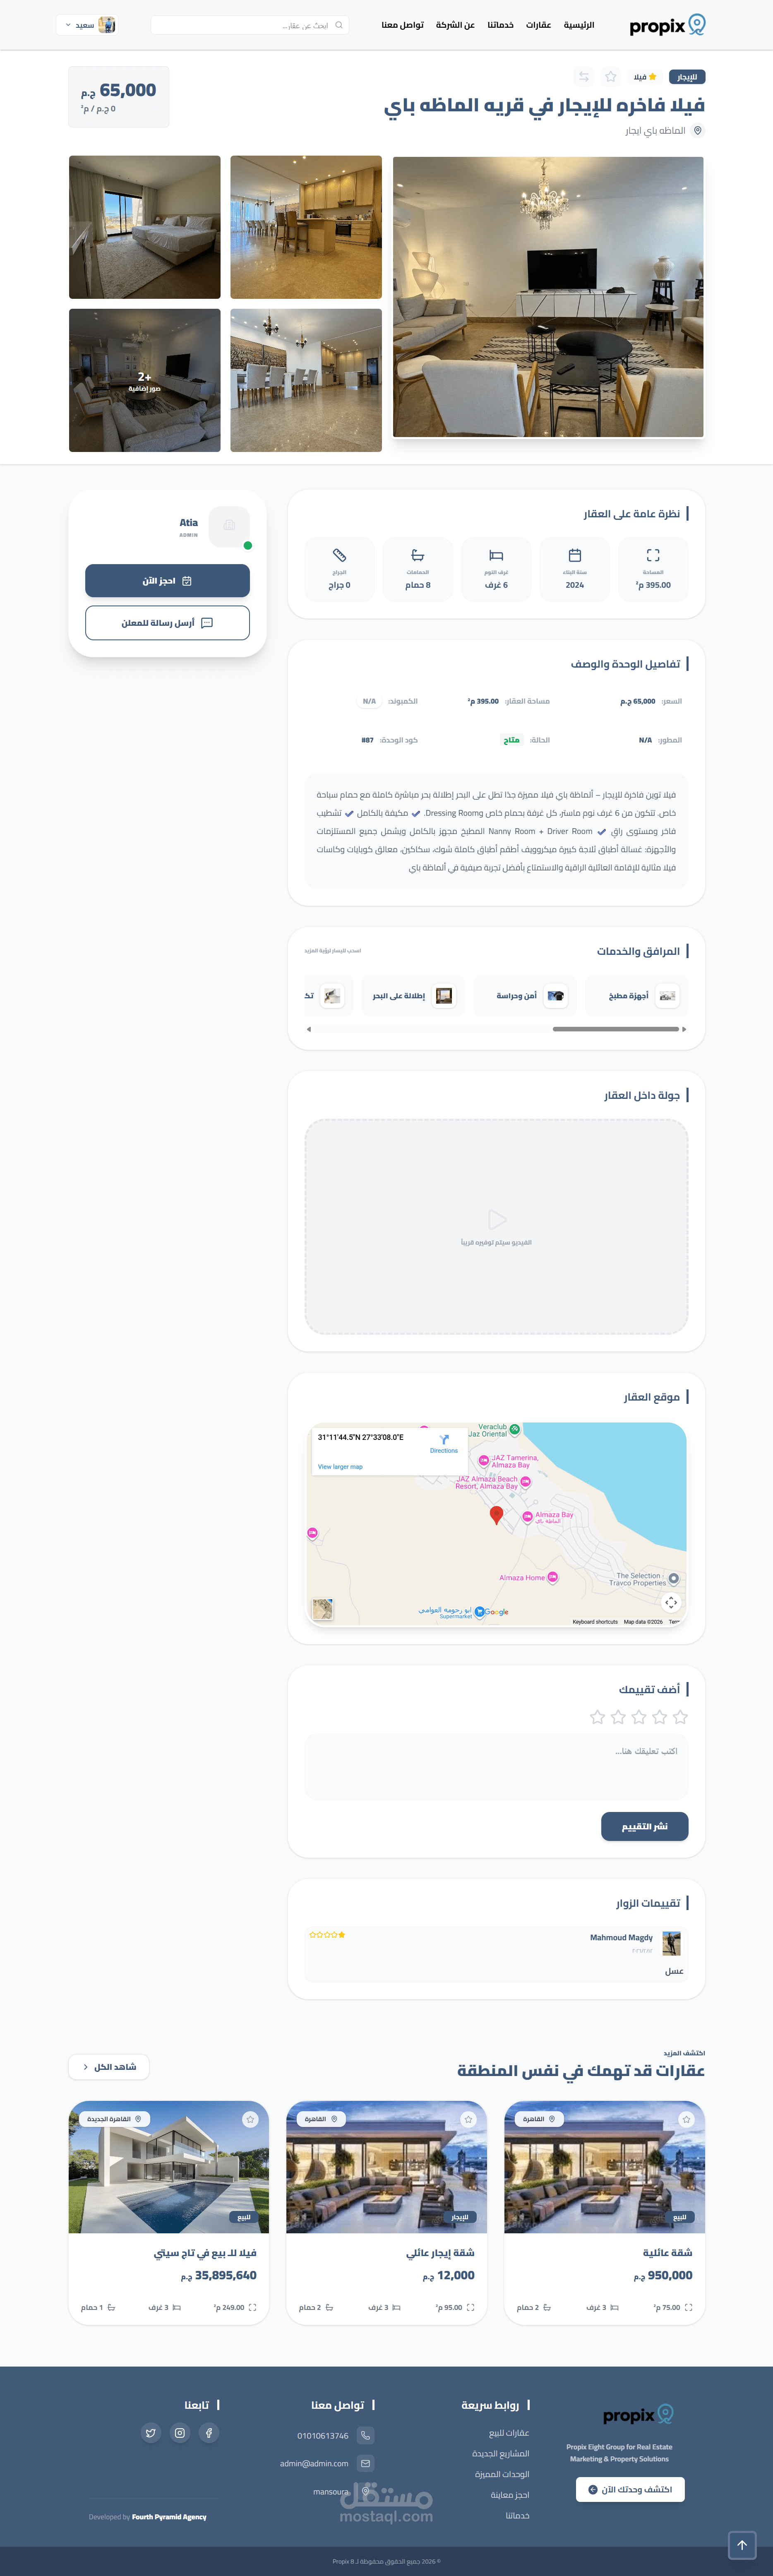Image resolution: width=773 pixels, height=2576 pixels.
Task: Click the scroll-to-top arrow button
Action: tap(742, 2545)
